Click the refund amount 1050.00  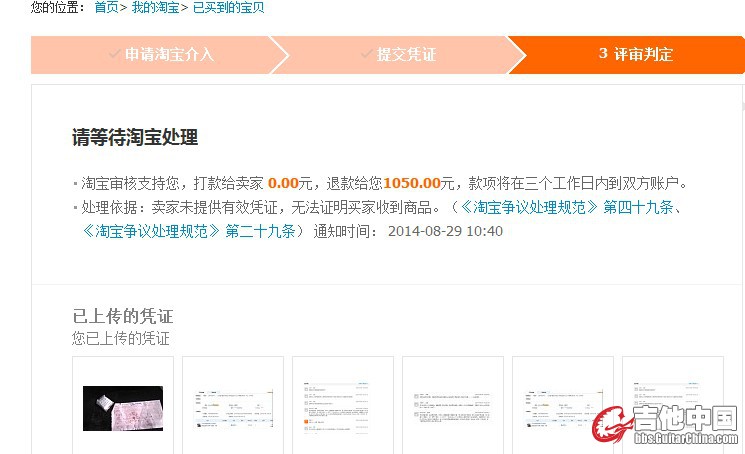pos(412,183)
